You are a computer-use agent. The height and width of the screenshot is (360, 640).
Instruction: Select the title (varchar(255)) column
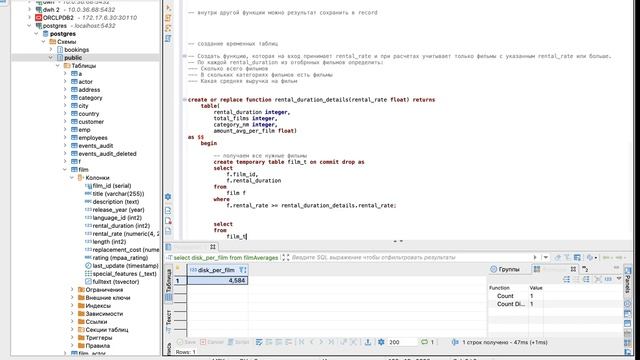click(x=115, y=193)
